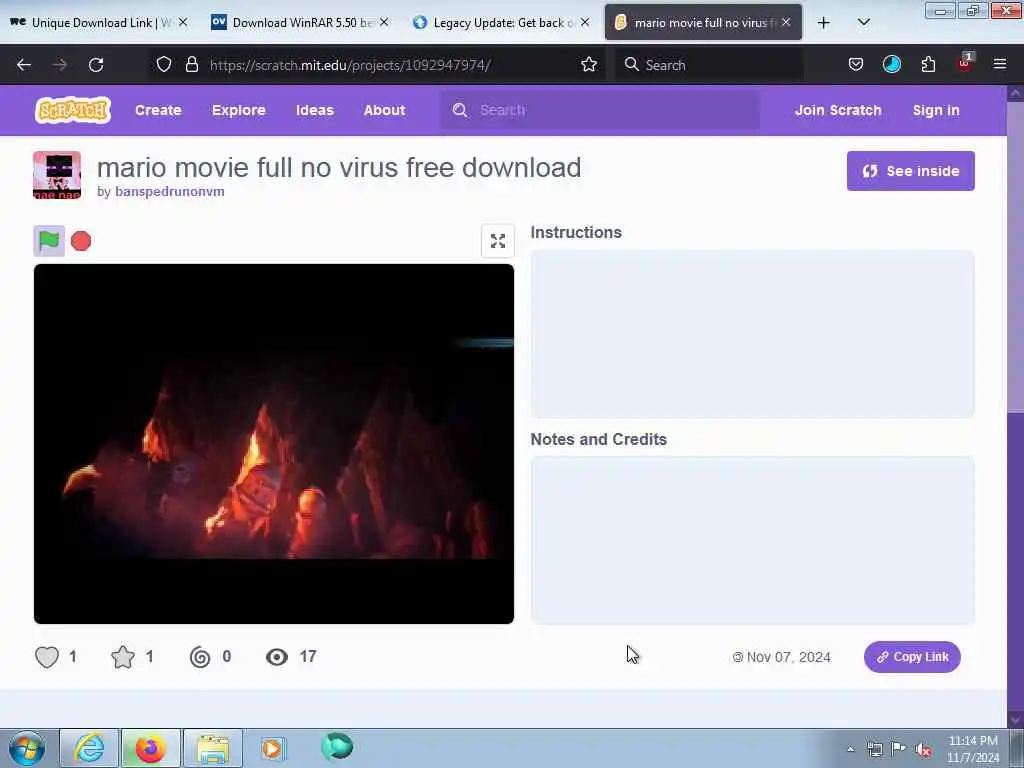Love the project with heart icon
This screenshot has width=1024, height=768.
click(x=47, y=657)
